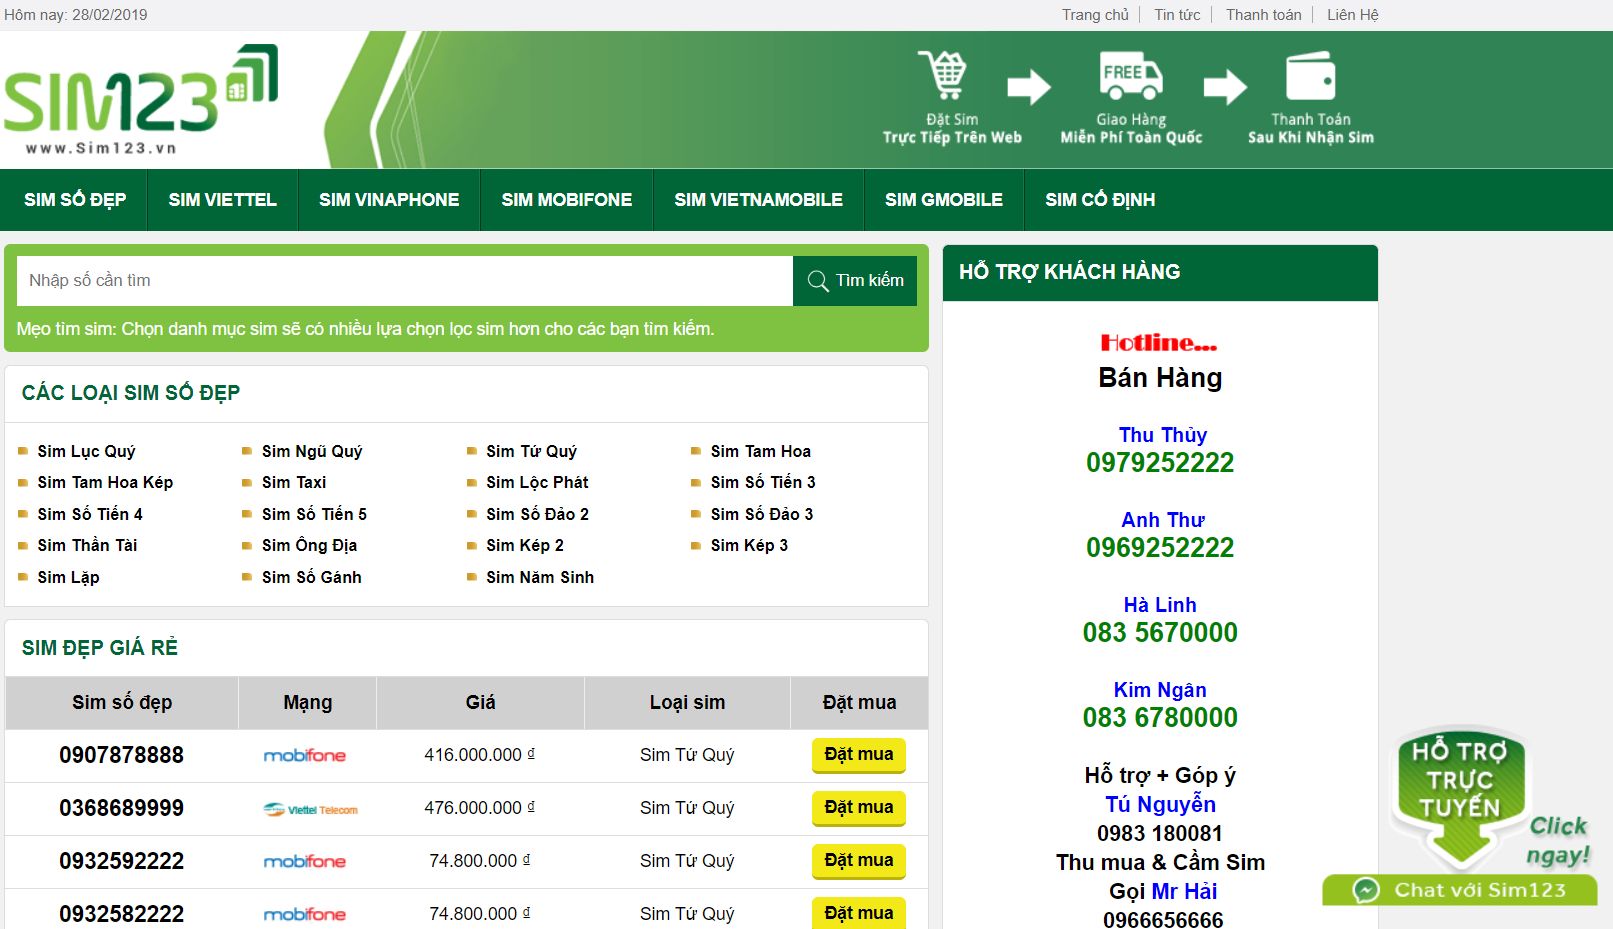Open the Thanh toán link
Viewport: 1613px width, 929px height.
coord(1264,15)
